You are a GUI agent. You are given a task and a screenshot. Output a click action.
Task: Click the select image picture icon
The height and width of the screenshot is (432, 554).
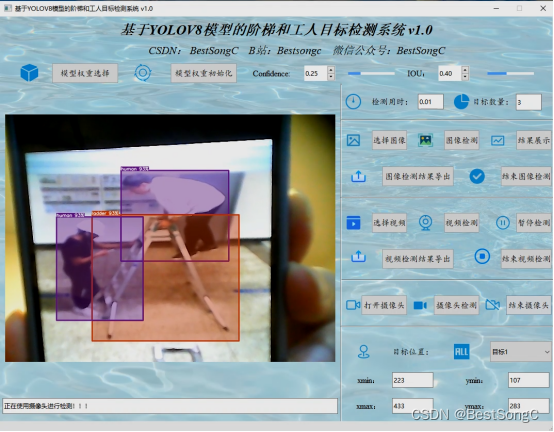pyautogui.click(x=353, y=140)
